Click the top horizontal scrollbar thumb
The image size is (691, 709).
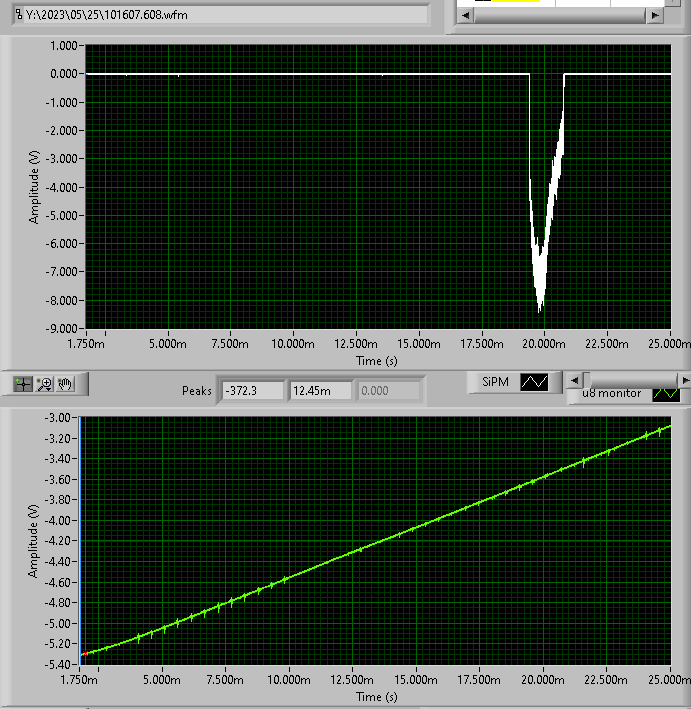pyautogui.click(x=560, y=15)
